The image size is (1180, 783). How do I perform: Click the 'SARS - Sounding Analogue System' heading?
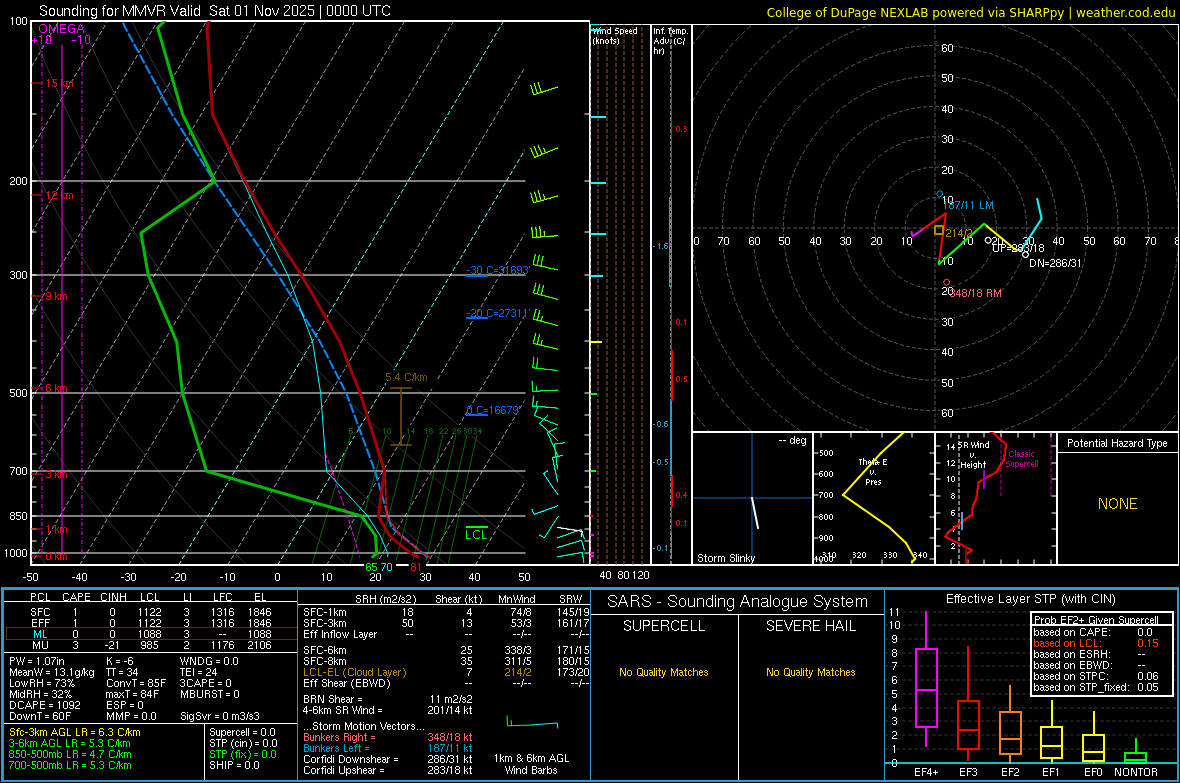(x=738, y=602)
